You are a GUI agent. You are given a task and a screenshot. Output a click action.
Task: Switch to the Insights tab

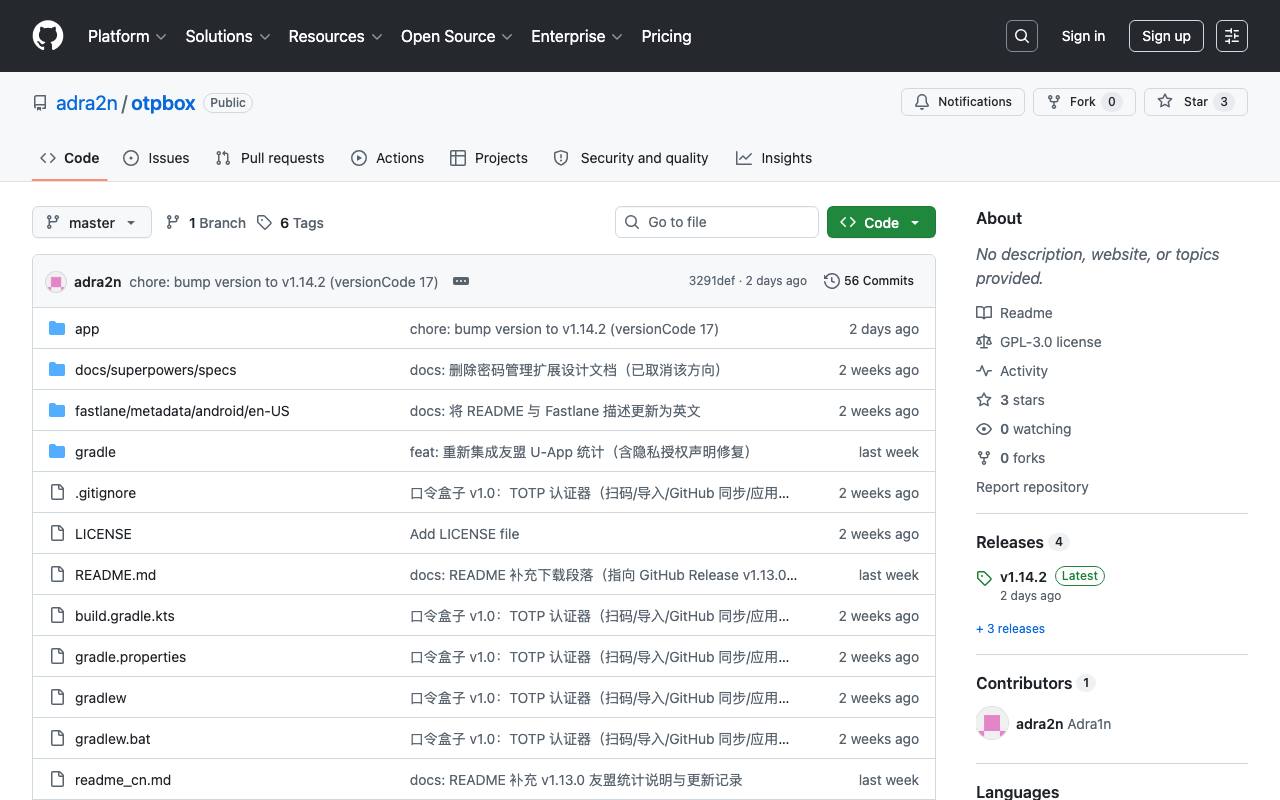tap(774, 158)
